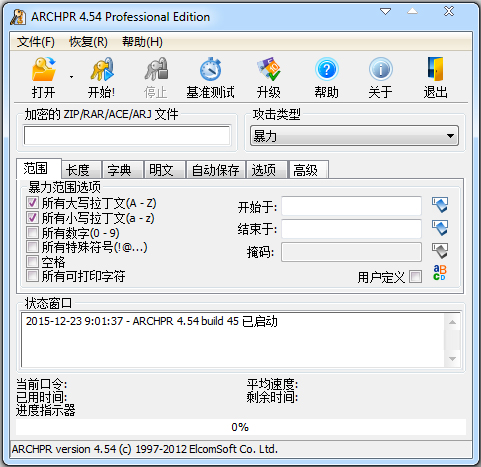Click the 开始于 input field

coord(351,206)
